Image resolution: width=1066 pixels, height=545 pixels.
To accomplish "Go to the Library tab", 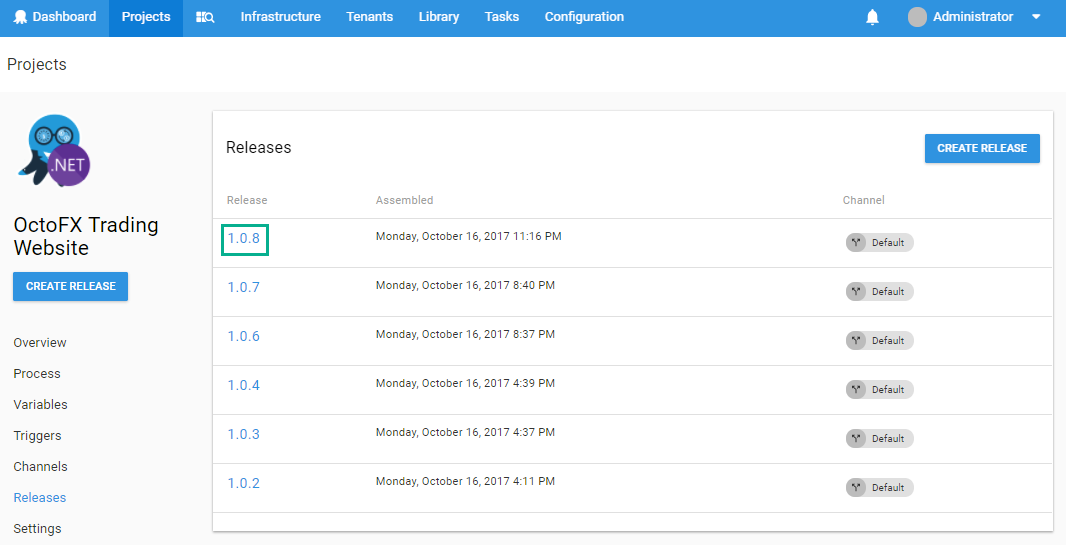I will 439,17.
